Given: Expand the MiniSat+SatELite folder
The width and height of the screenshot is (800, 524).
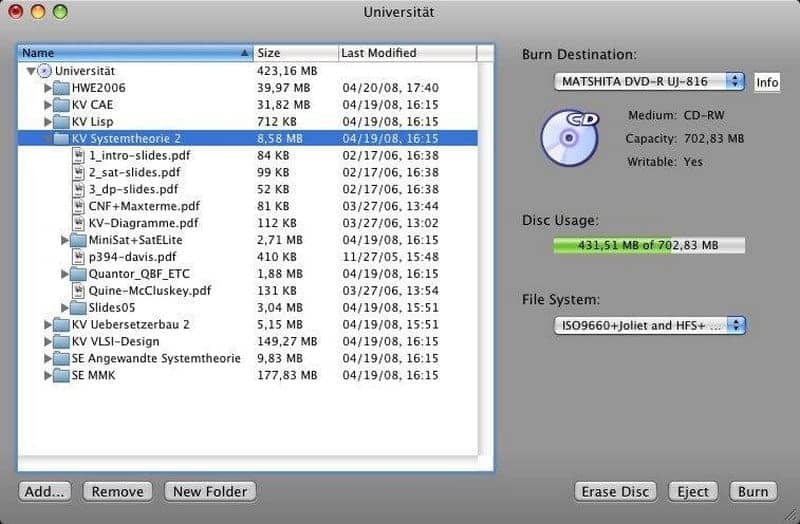Looking at the screenshot, I should click(66, 240).
